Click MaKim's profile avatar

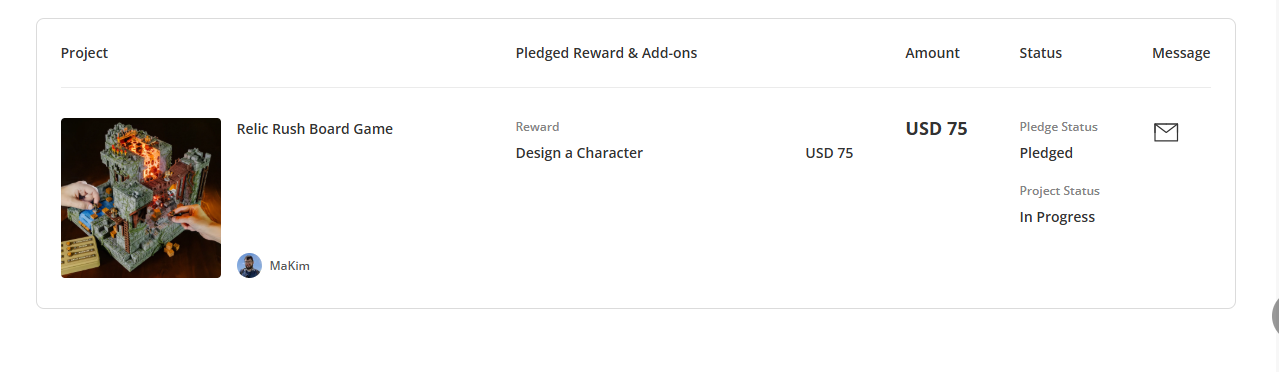249,265
